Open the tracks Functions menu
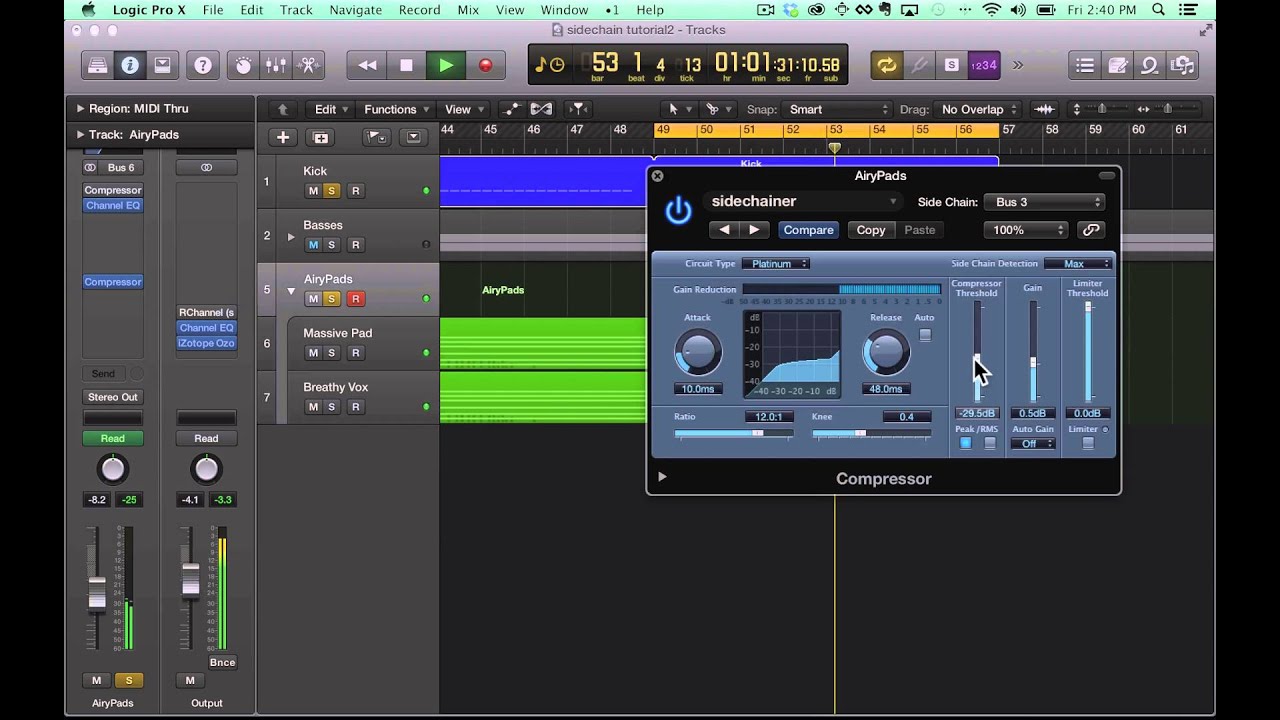The width and height of the screenshot is (1280, 720). click(396, 109)
